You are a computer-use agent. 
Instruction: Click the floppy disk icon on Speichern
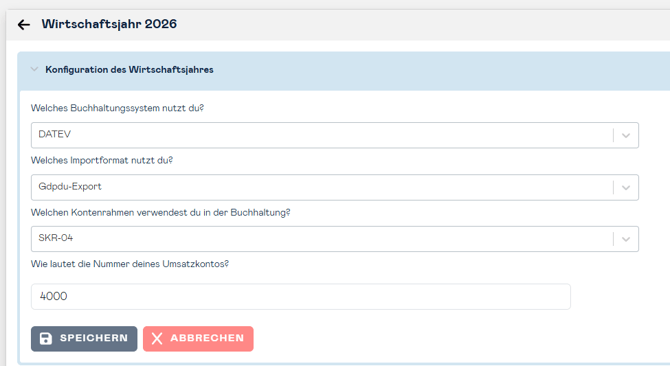46,339
